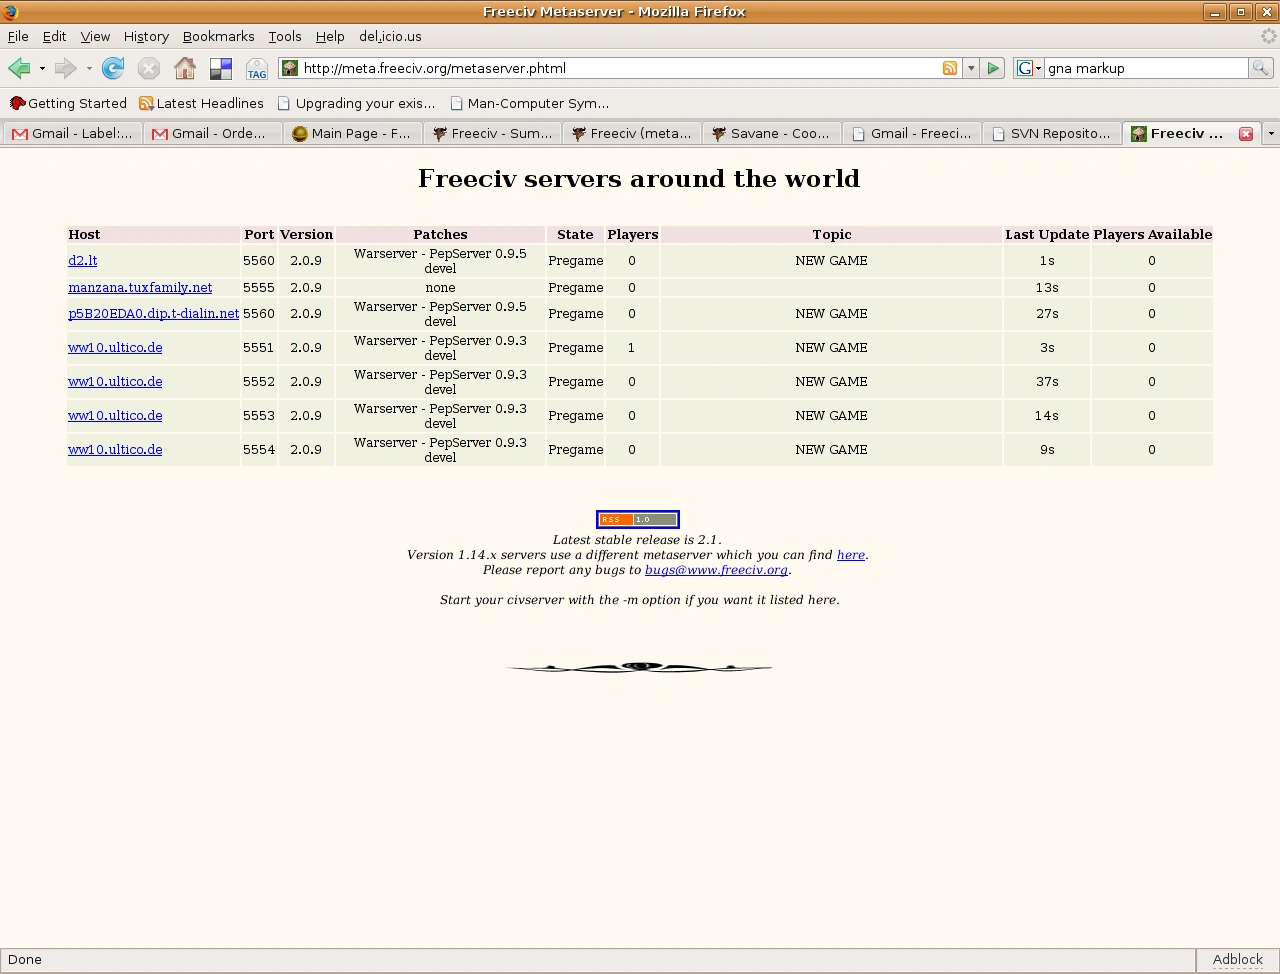The width and height of the screenshot is (1280, 974).
Task: Follow the d2.lt host link
Action: pyautogui.click(x=82, y=260)
